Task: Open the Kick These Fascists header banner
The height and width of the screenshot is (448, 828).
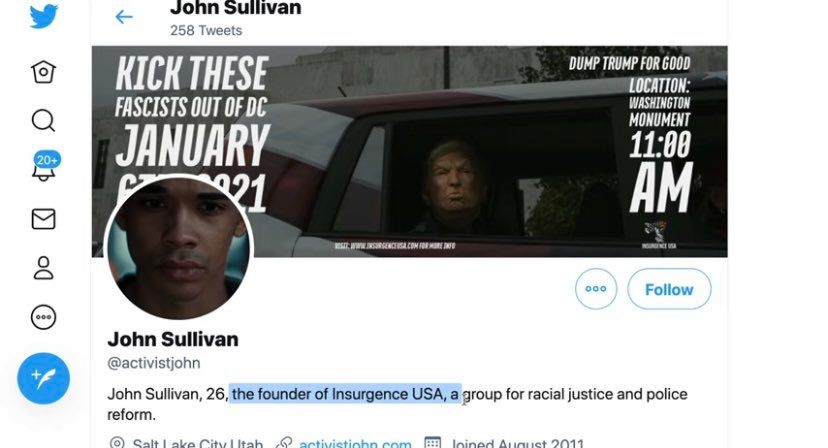Action: coord(410,152)
